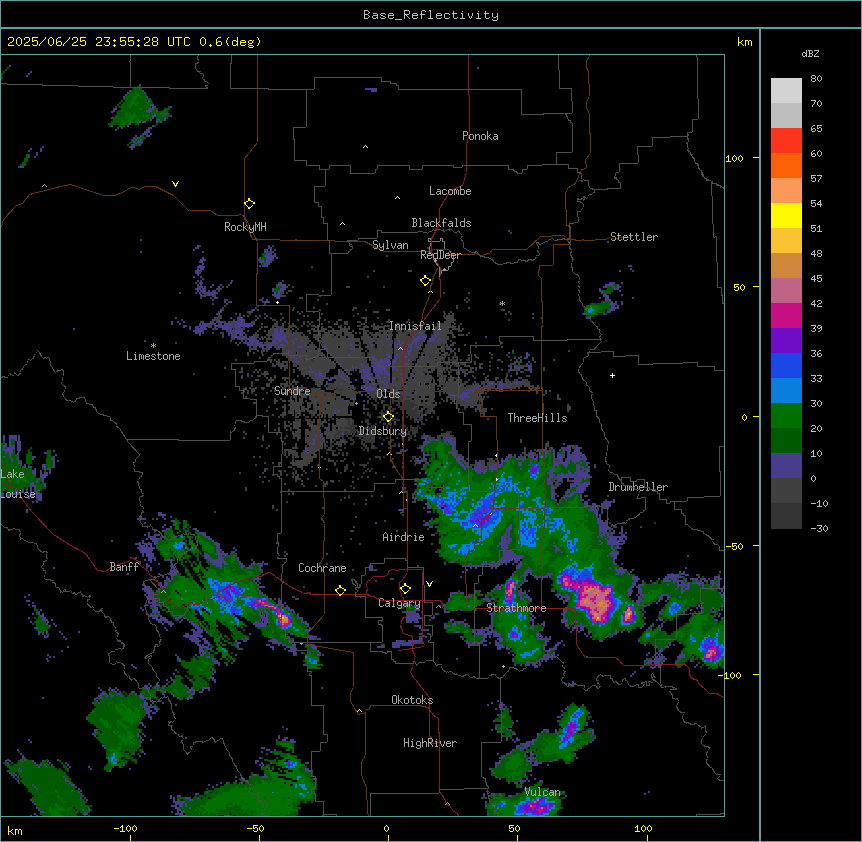Click the pink storm core east of Strathmore
862x842 pixels.
click(x=595, y=600)
